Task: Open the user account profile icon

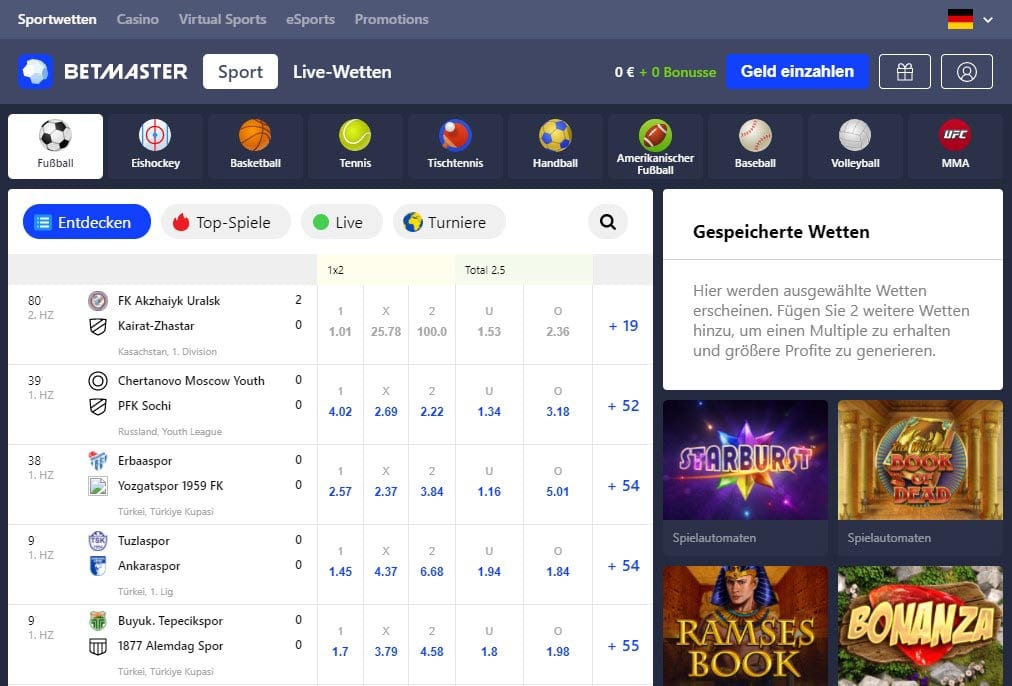Action: (966, 72)
